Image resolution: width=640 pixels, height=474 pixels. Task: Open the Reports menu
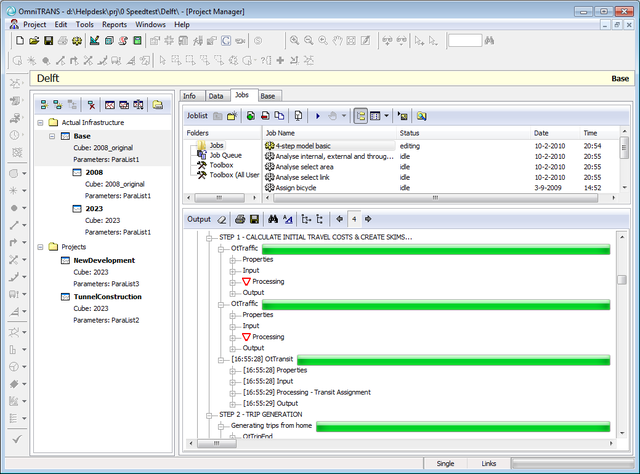tap(114, 24)
